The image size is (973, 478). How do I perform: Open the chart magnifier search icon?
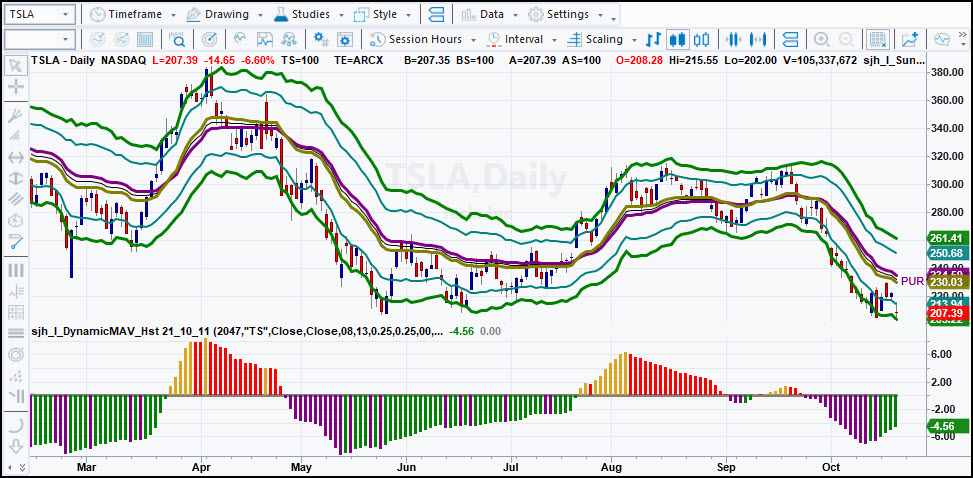click(177, 39)
